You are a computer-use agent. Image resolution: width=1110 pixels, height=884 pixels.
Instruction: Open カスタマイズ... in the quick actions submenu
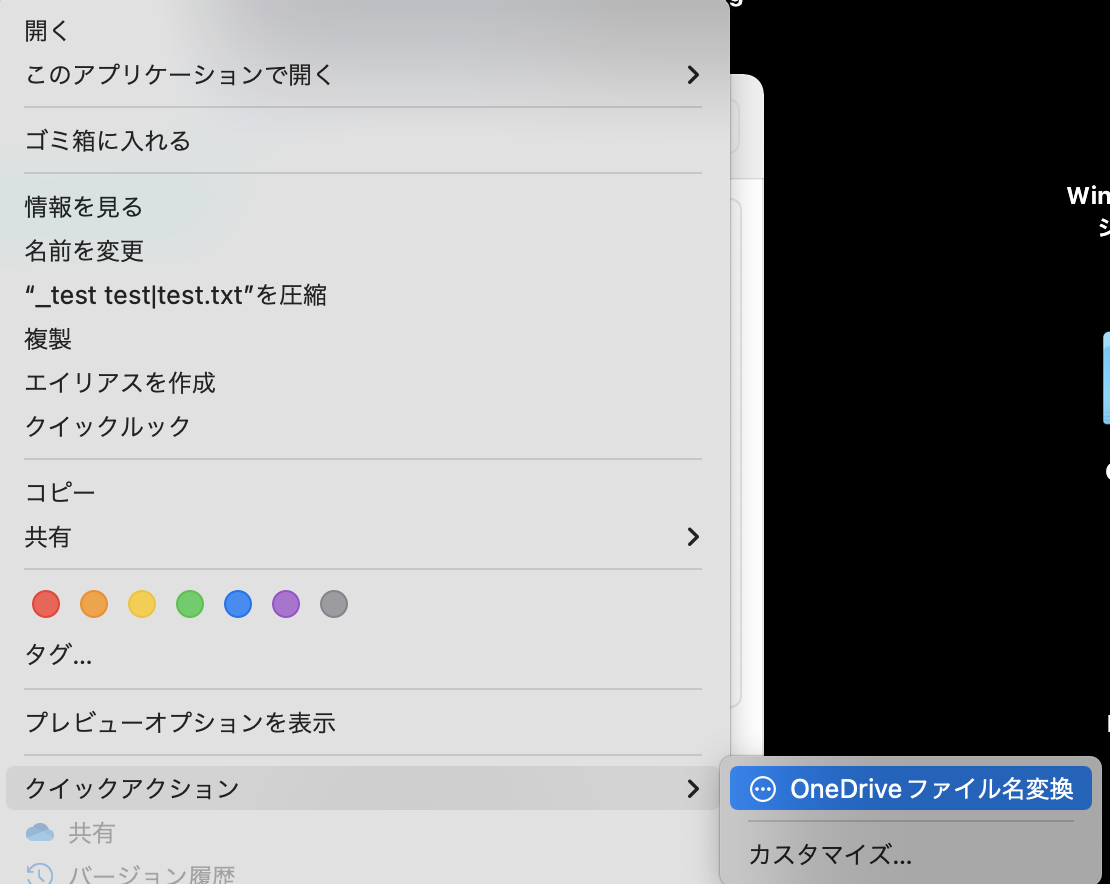(x=830, y=854)
